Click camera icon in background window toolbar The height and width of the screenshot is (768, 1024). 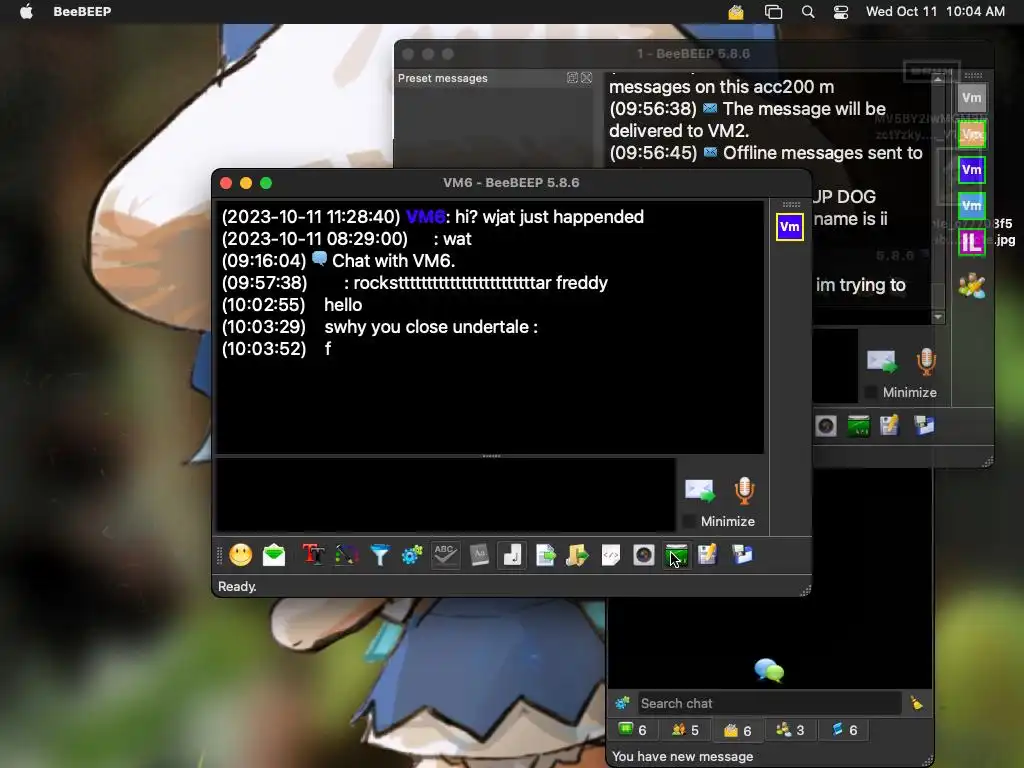[x=826, y=426]
